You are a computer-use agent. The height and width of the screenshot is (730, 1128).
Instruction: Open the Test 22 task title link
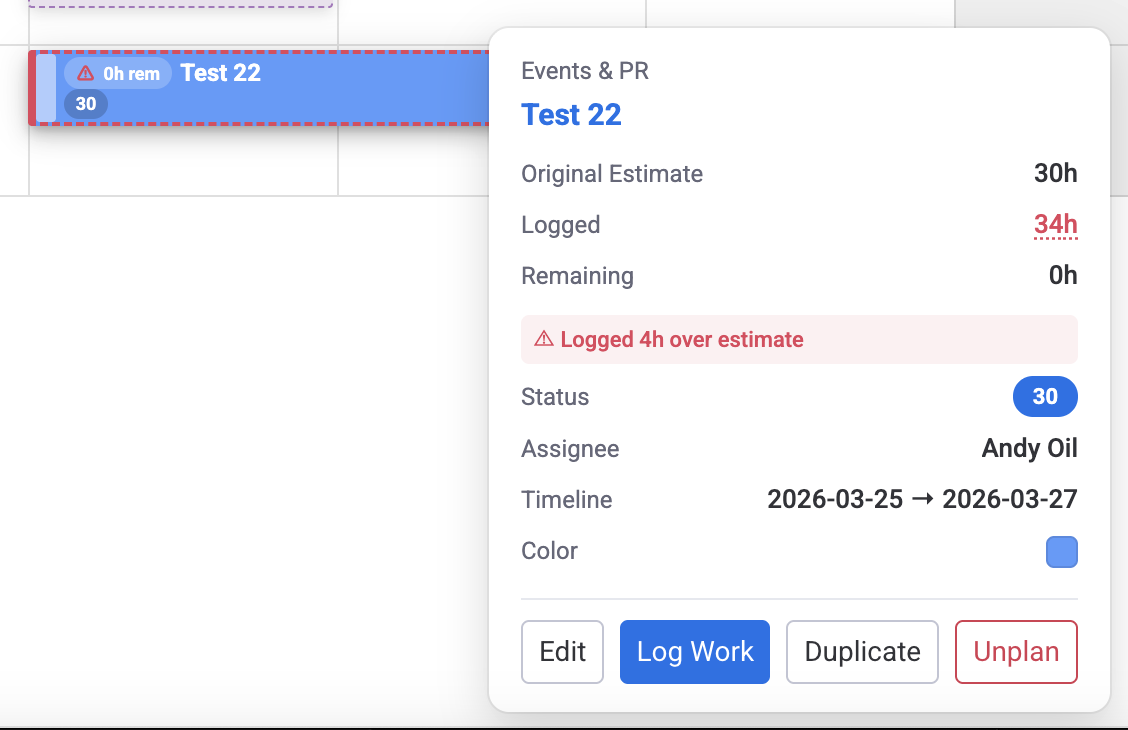click(x=571, y=114)
